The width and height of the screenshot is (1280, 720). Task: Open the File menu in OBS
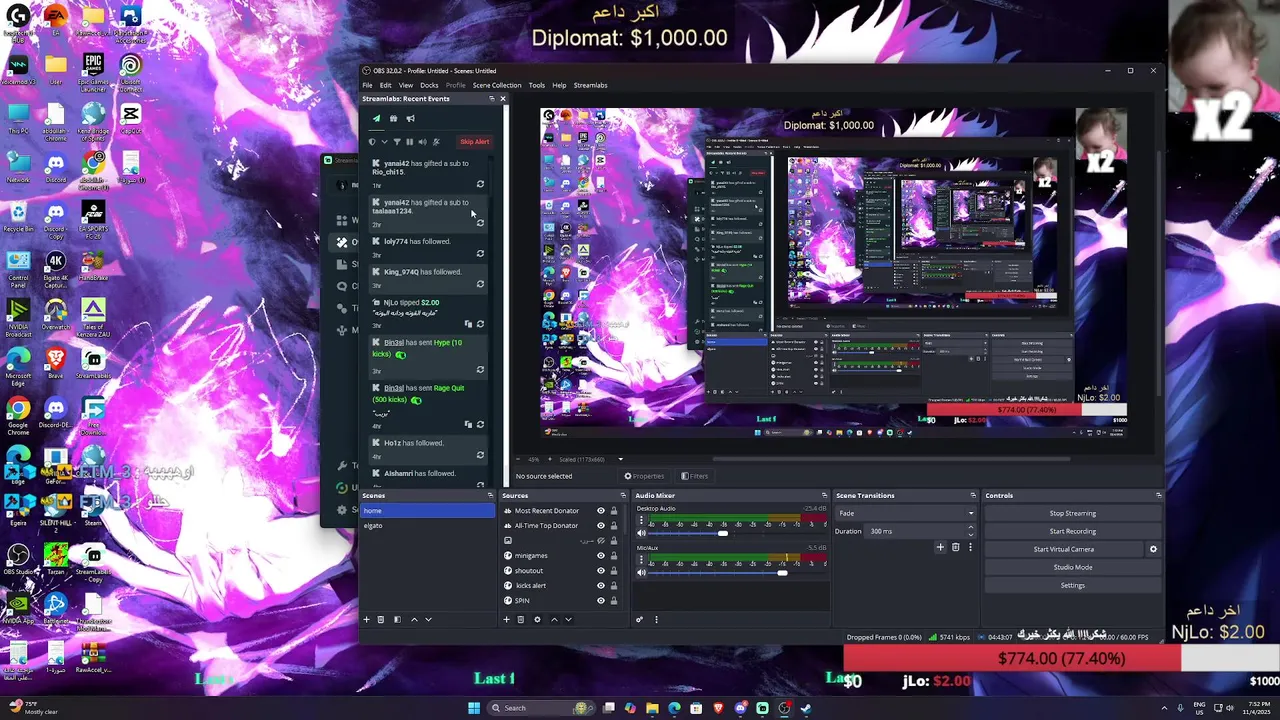tap(367, 85)
